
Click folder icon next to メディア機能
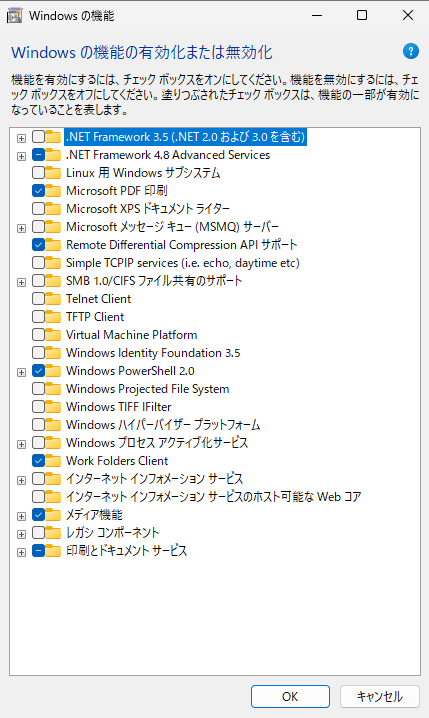pyautogui.click(x=53, y=515)
